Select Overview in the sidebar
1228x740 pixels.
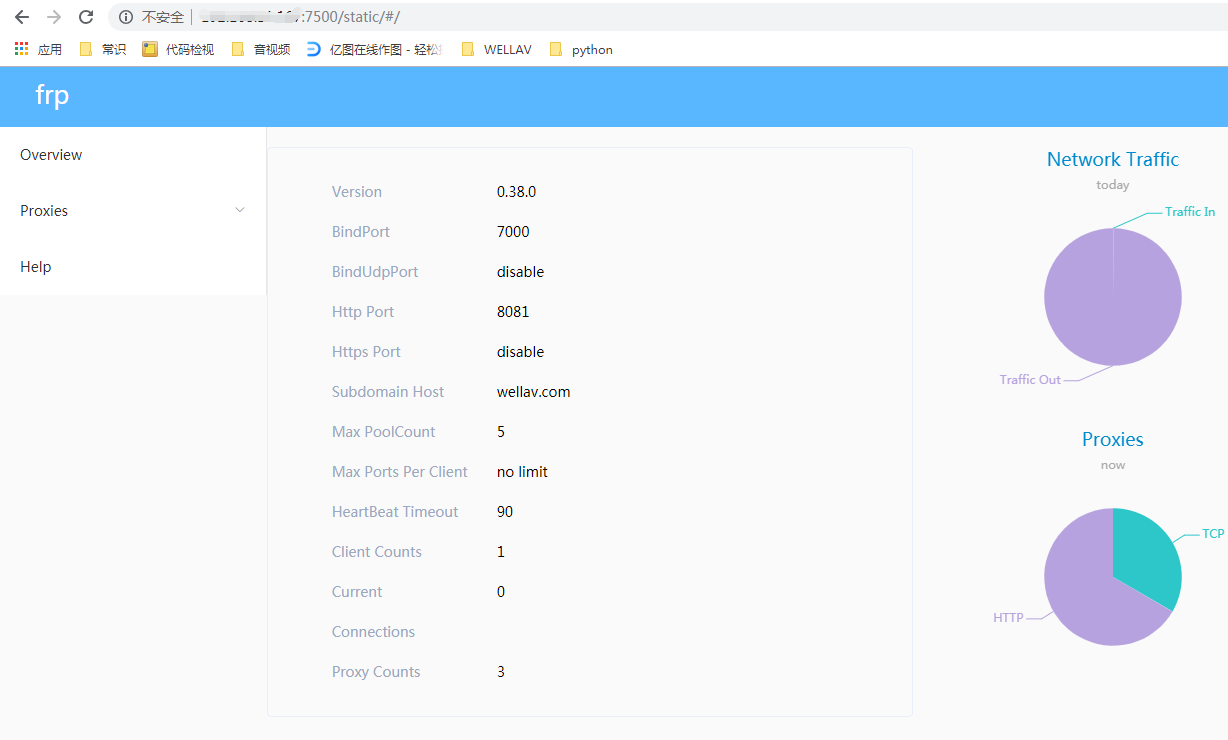[133, 155]
